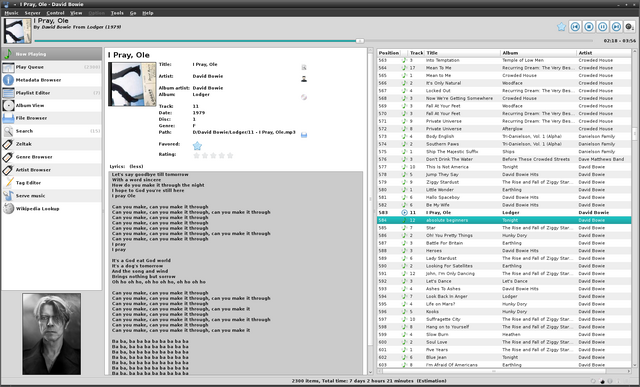
Task: Open the Serve music entry
Action: tap(51, 196)
